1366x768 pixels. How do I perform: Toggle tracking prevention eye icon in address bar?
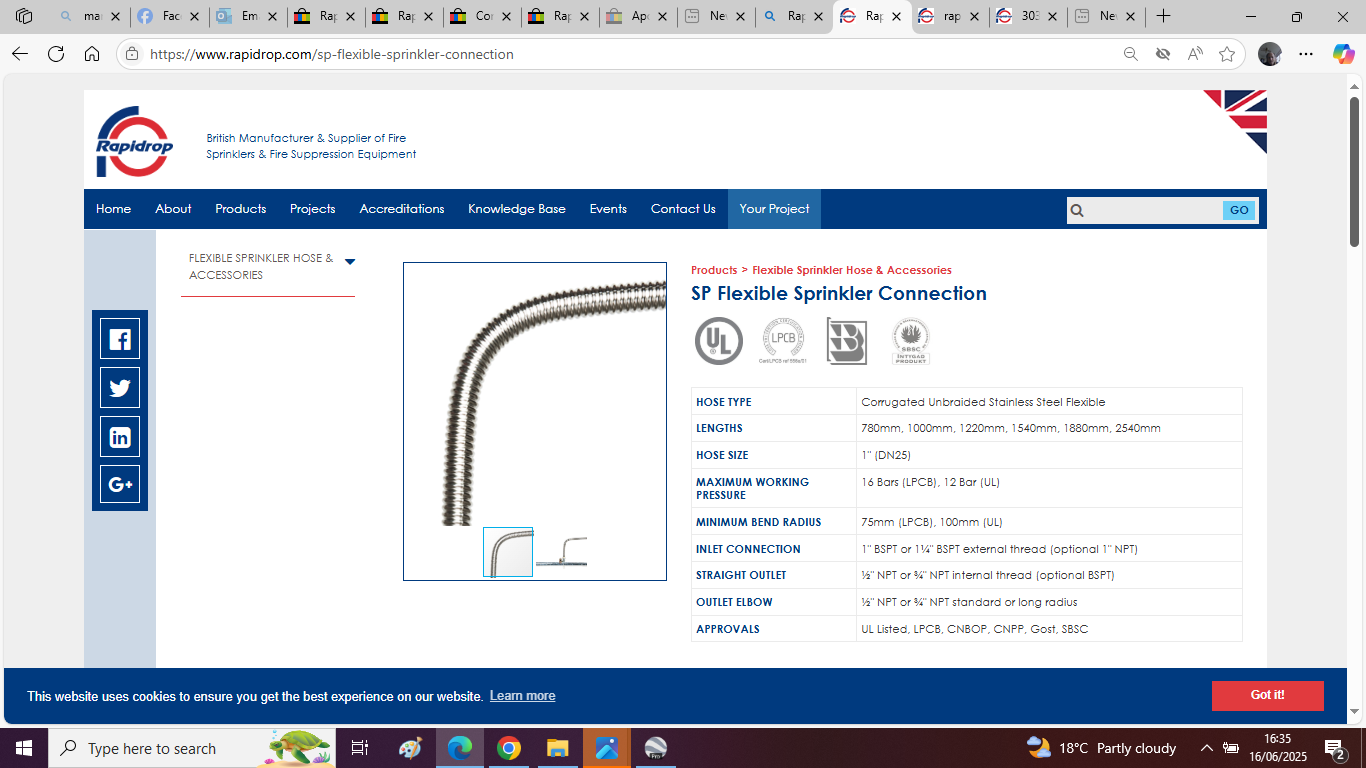(1163, 54)
